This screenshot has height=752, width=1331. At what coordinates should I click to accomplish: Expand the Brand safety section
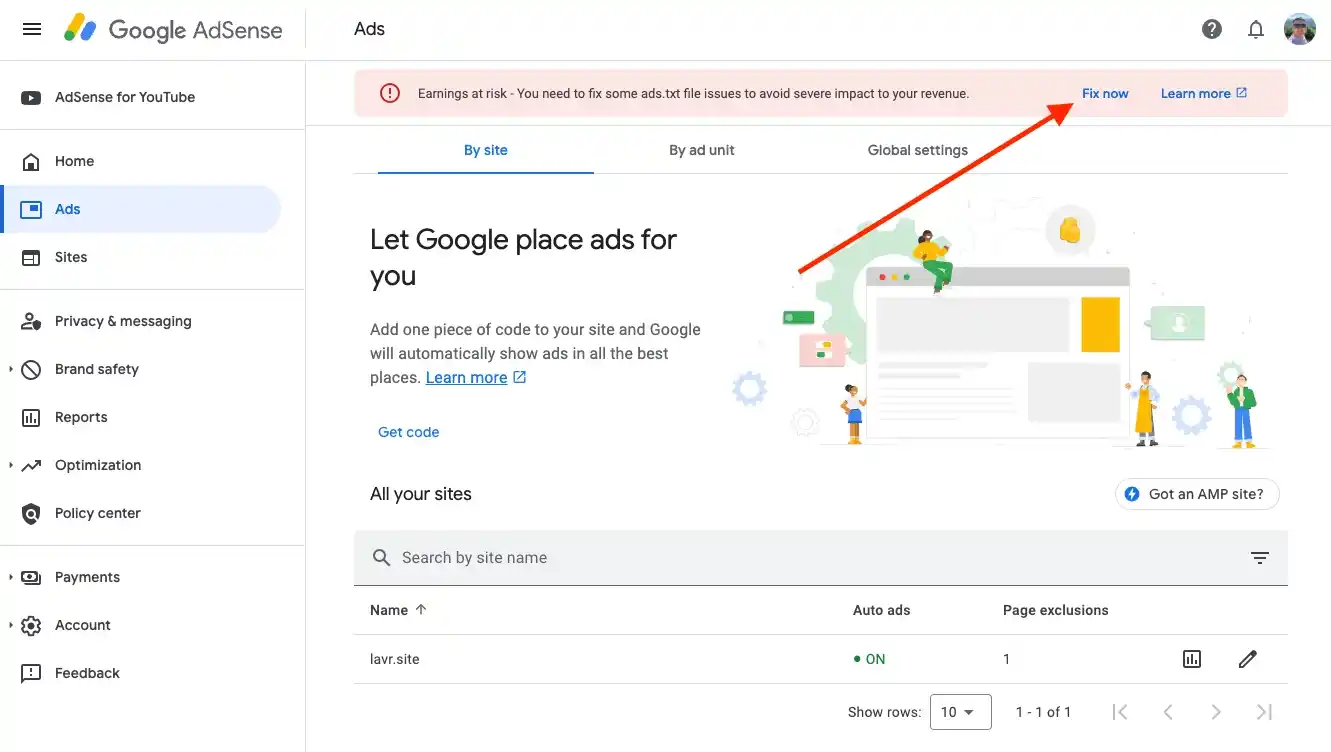(x=96, y=369)
